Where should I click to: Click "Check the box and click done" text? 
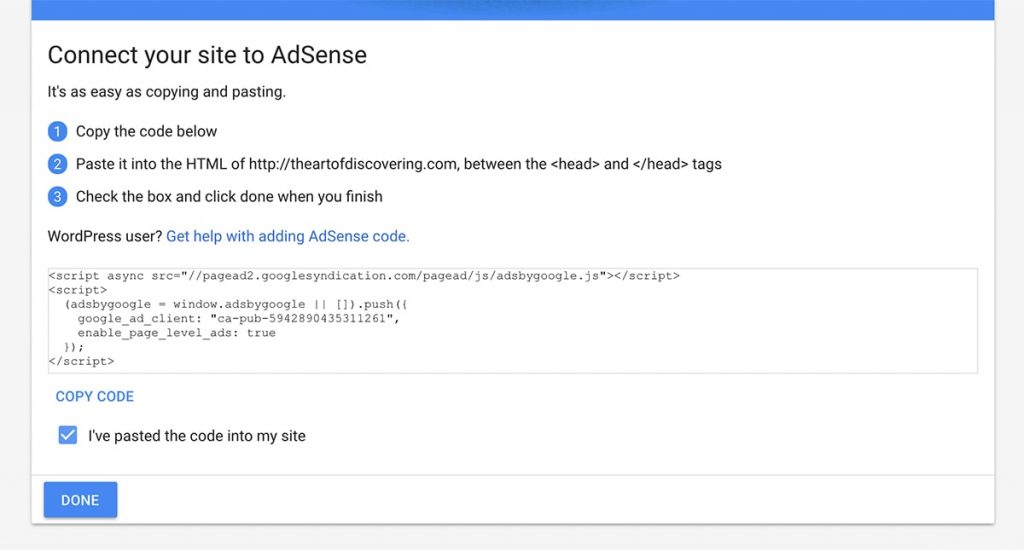tap(229, 197)
